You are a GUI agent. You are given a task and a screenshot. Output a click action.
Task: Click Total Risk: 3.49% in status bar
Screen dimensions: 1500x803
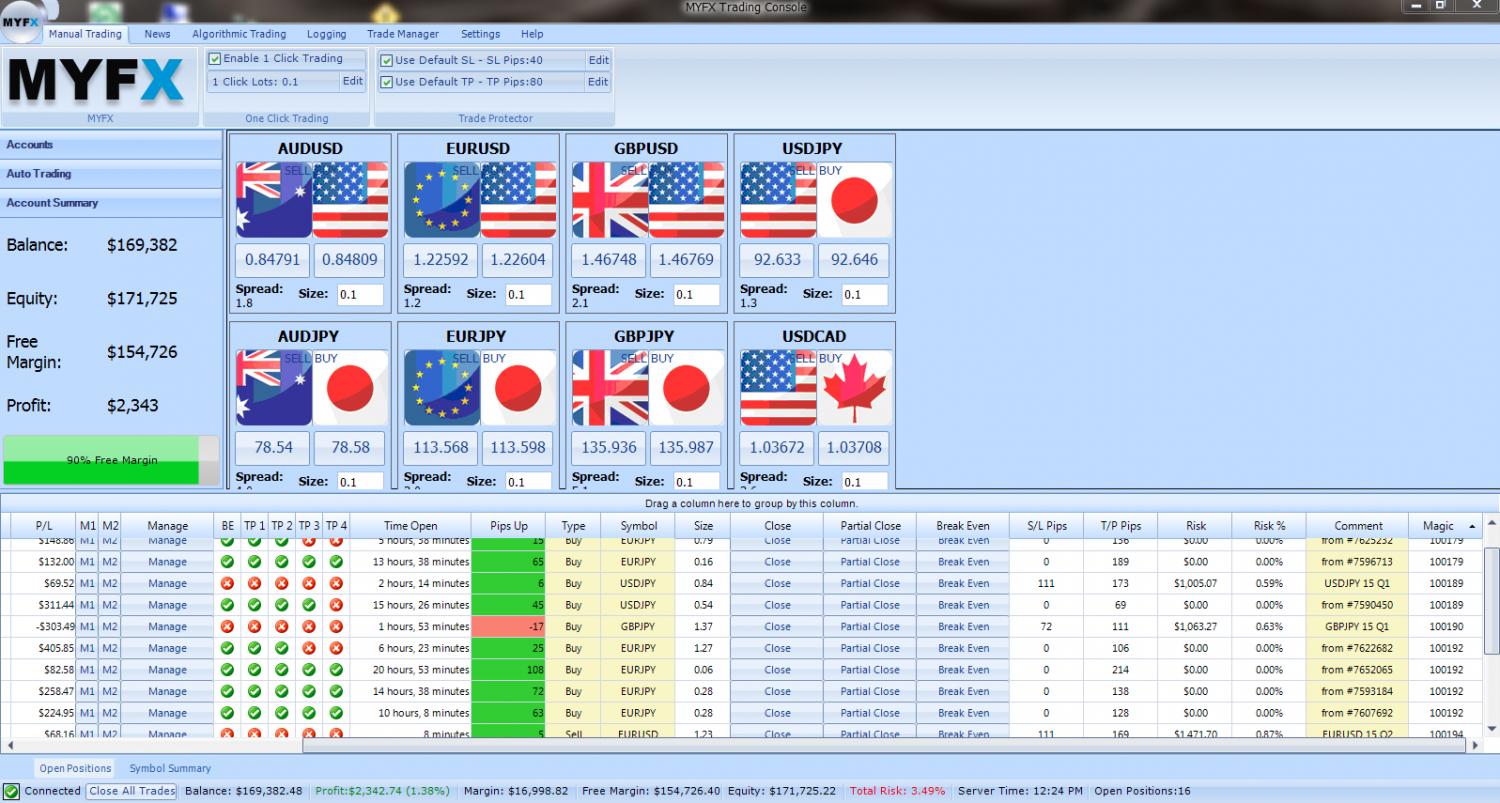[x=897, y=791]
